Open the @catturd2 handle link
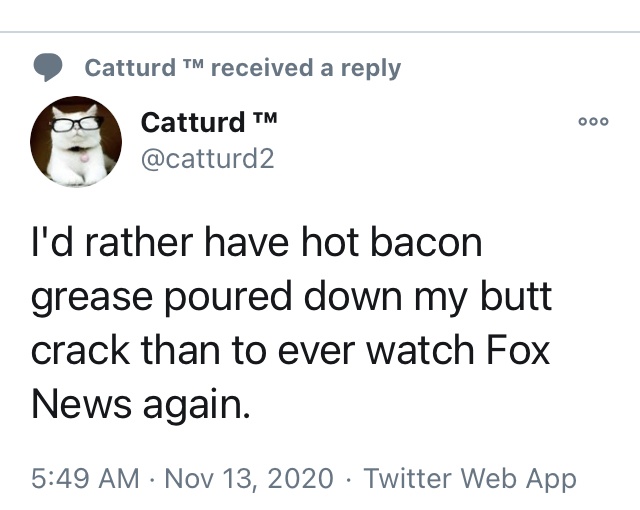This screenshot has width=640, height=510. click(207, 158)
